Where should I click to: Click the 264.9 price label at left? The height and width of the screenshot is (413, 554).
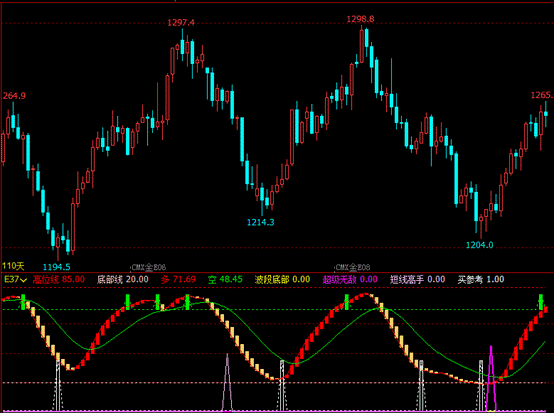[x=14, y=96]
